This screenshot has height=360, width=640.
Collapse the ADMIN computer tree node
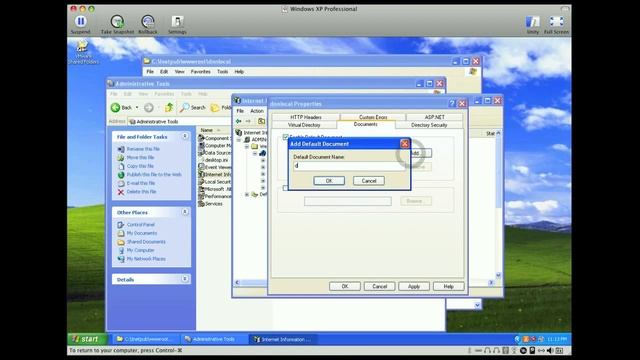point(239,140)
